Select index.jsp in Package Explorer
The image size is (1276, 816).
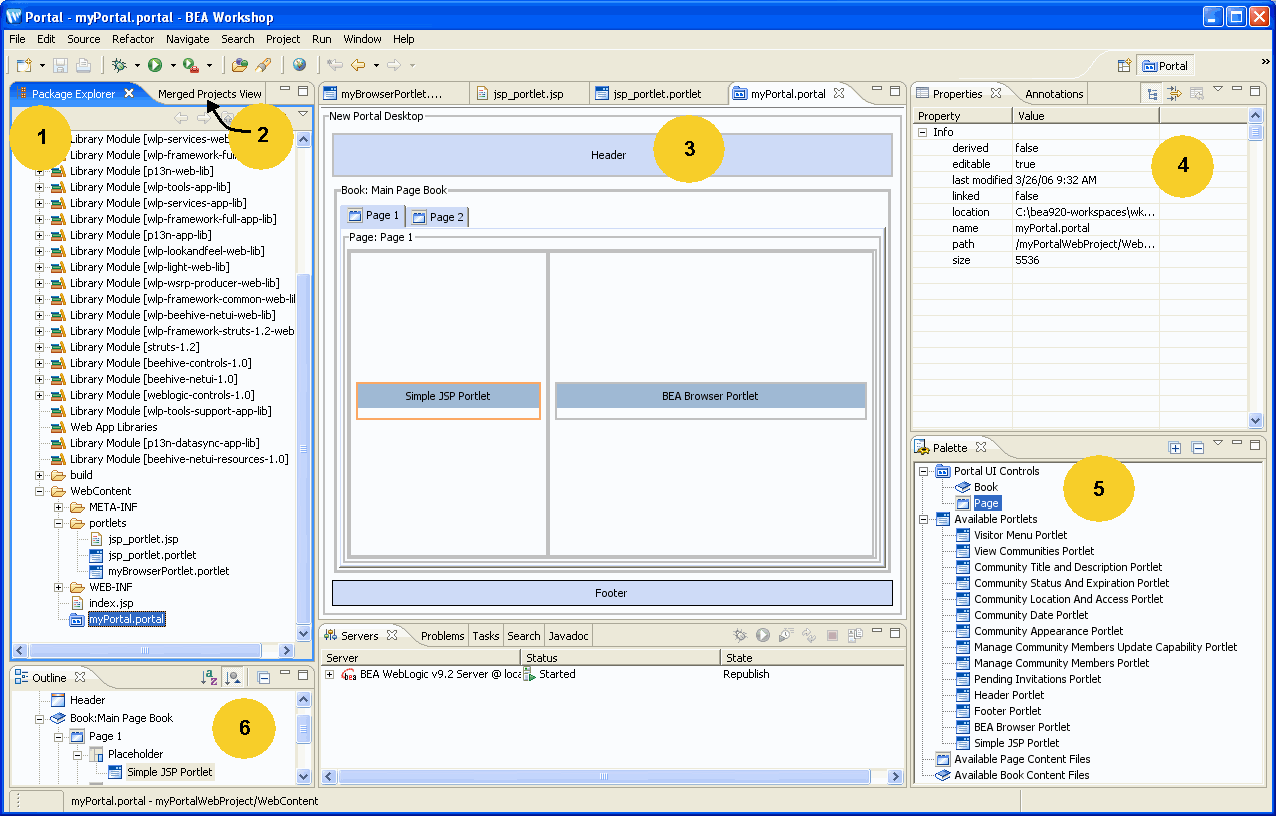pyautogui.click(x=102, y=603)
